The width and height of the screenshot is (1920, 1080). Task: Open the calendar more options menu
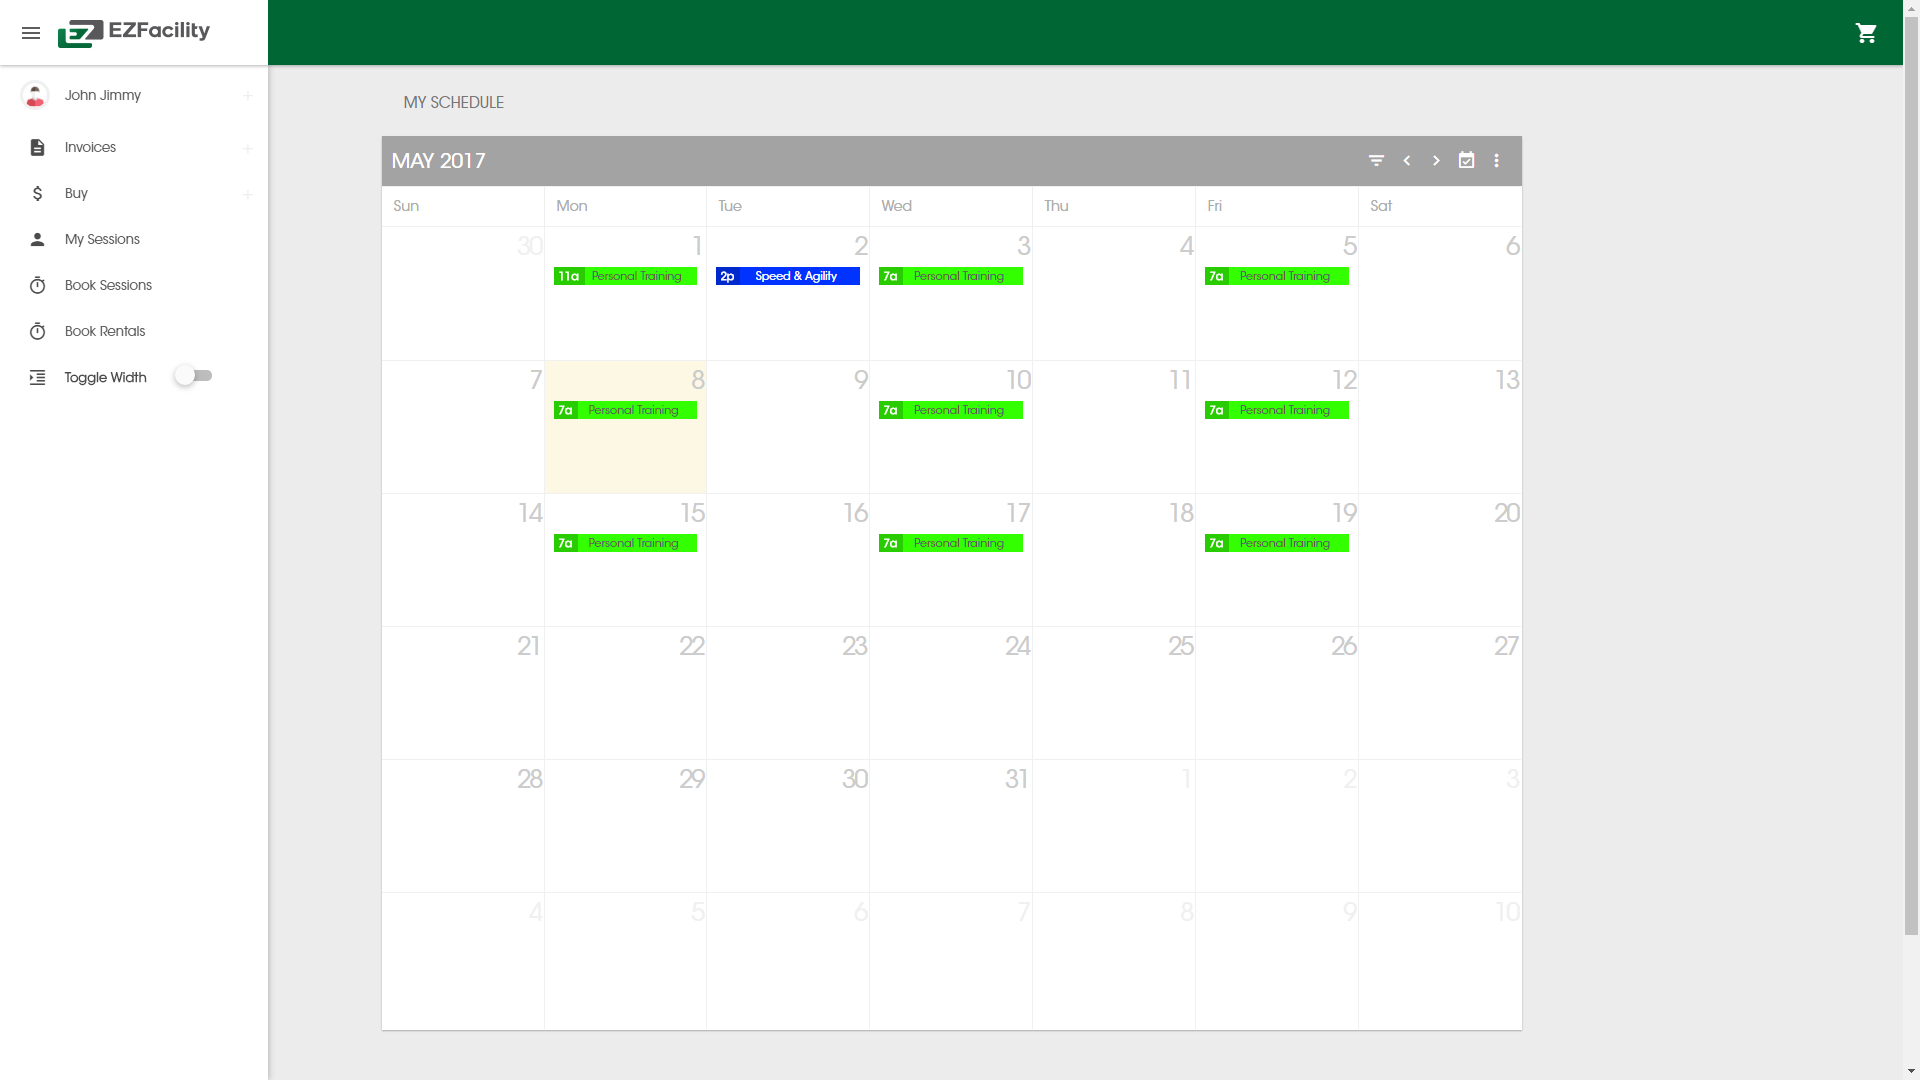pos(1496,161)
